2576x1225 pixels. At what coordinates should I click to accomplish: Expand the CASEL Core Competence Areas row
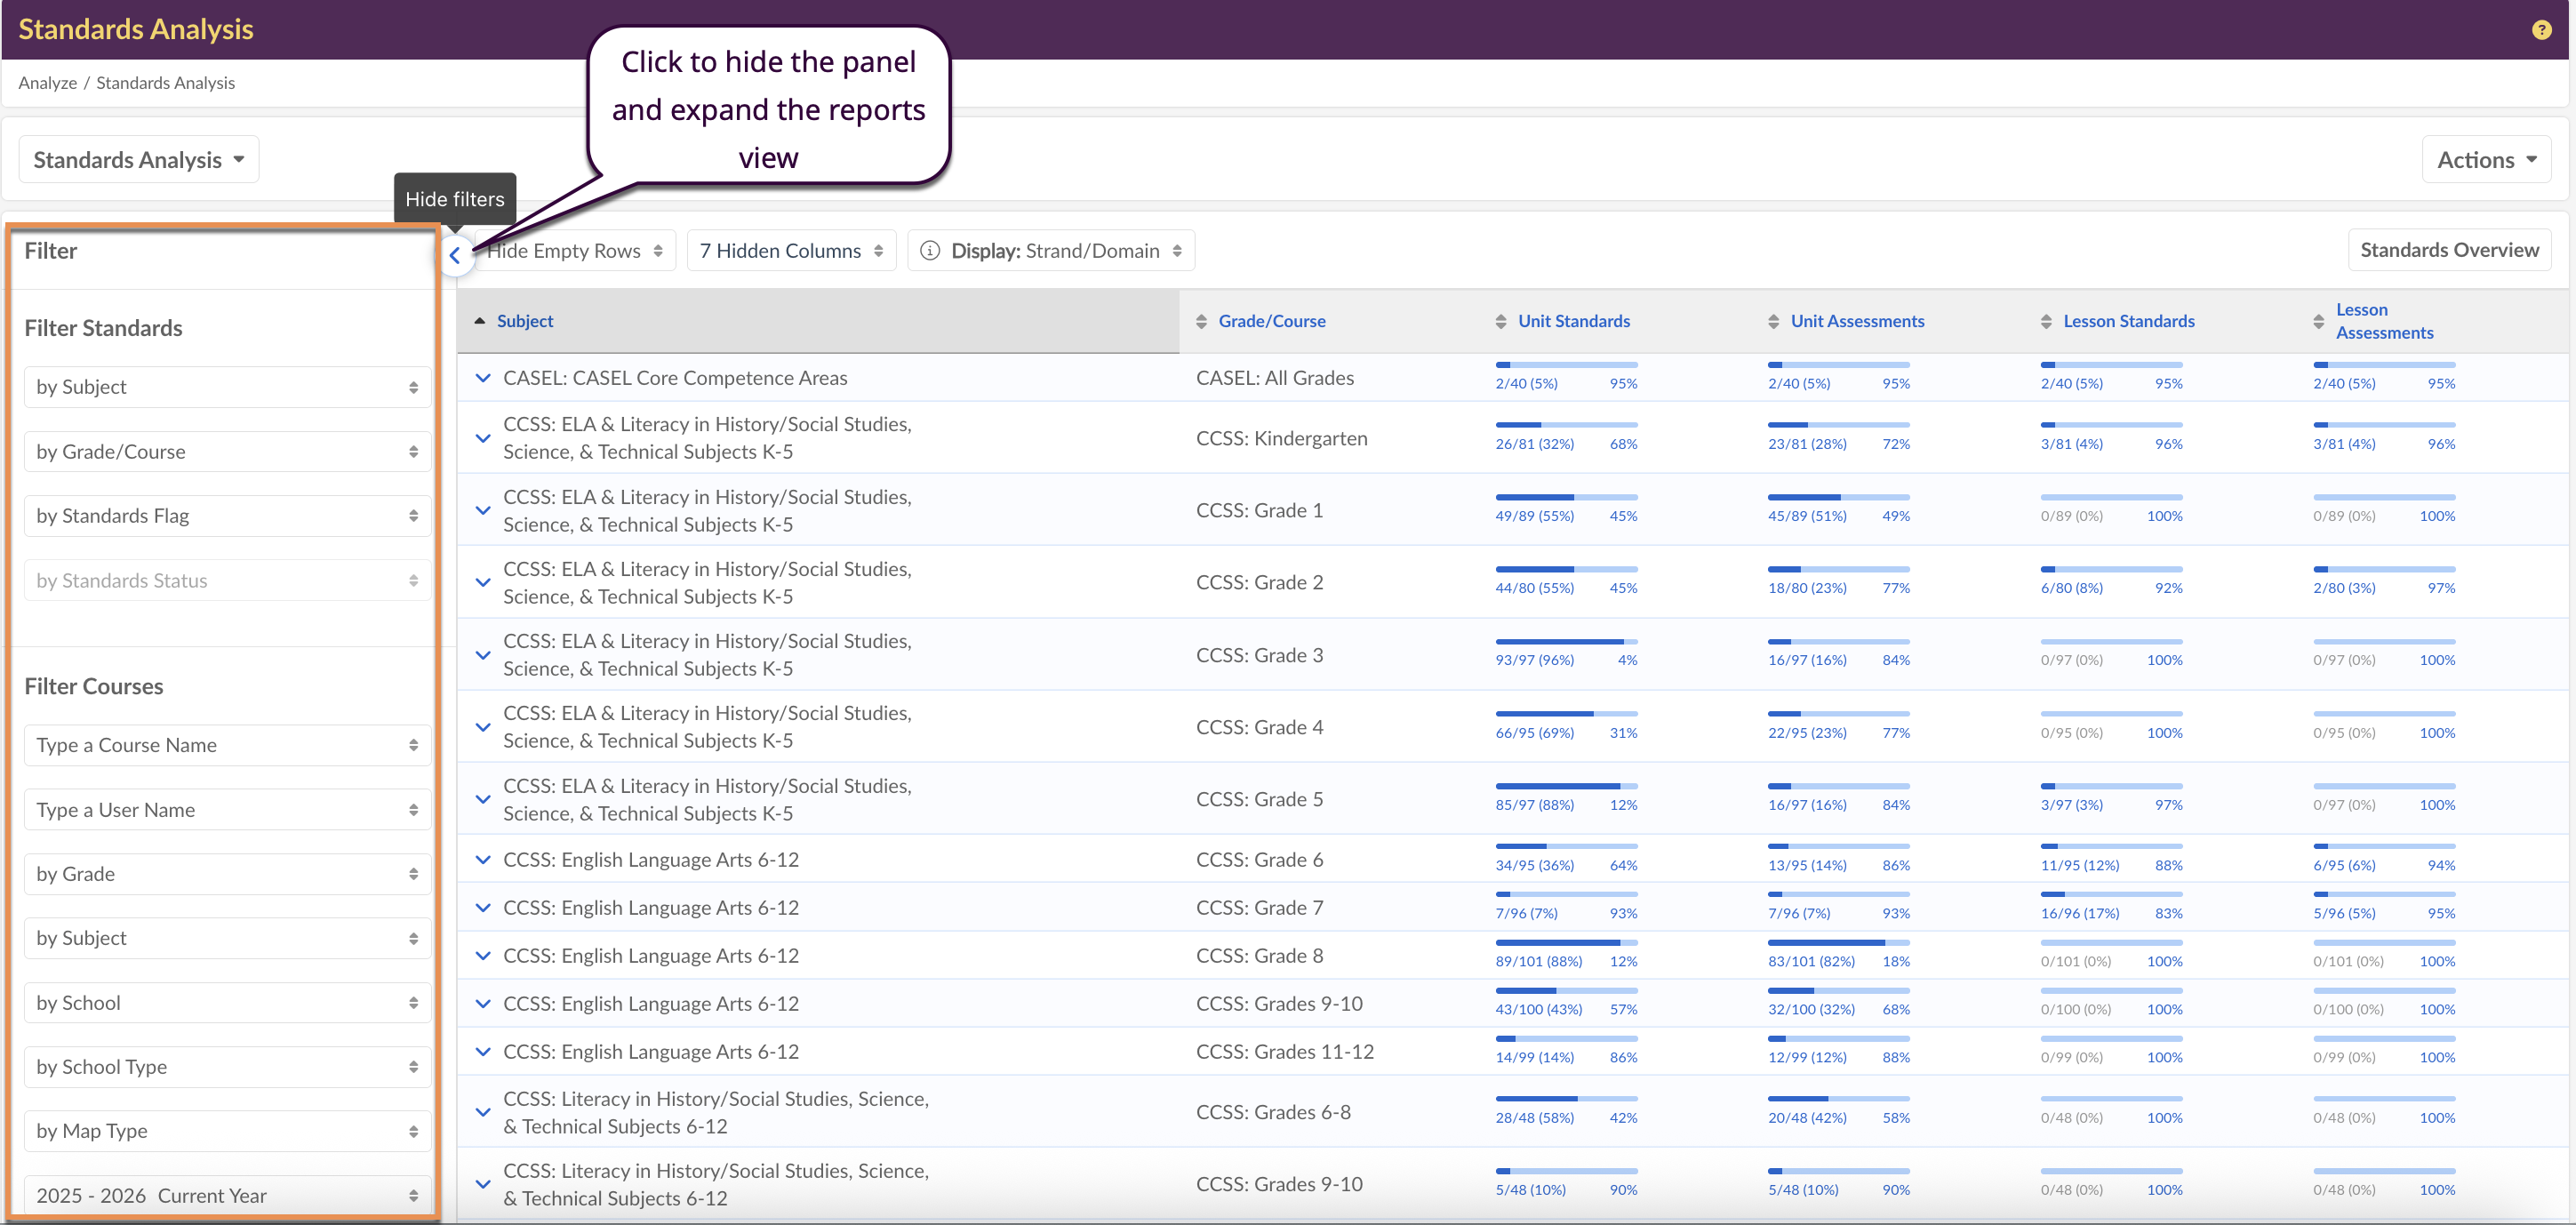coord(483,378)
